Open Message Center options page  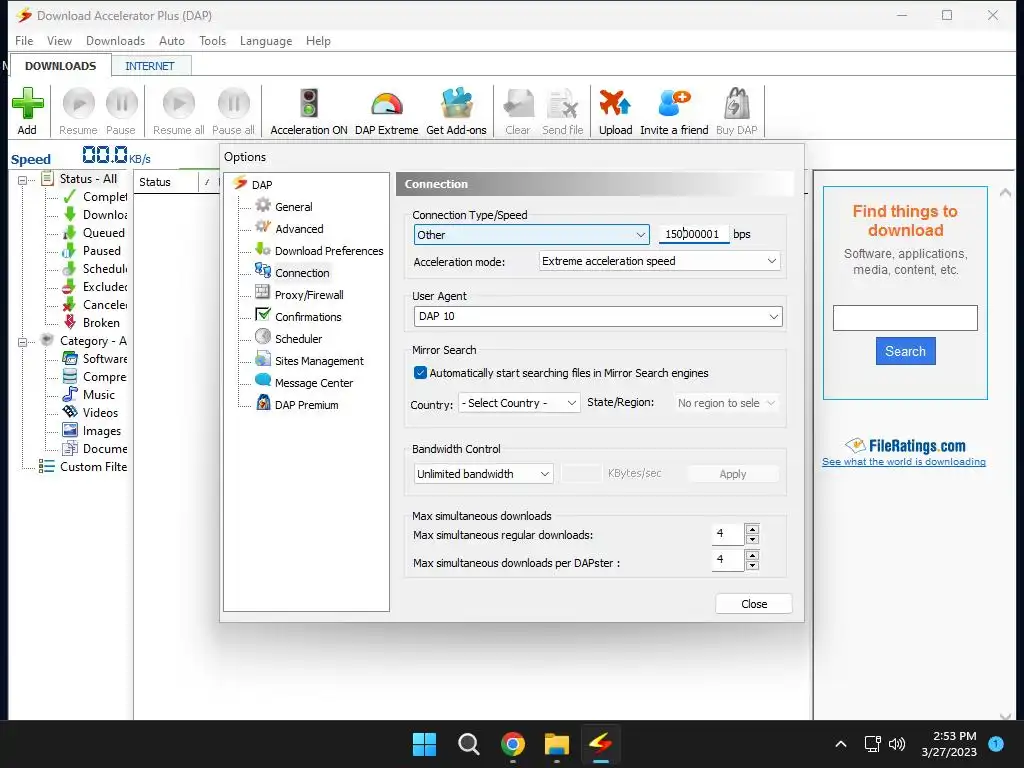coord(313,383)
